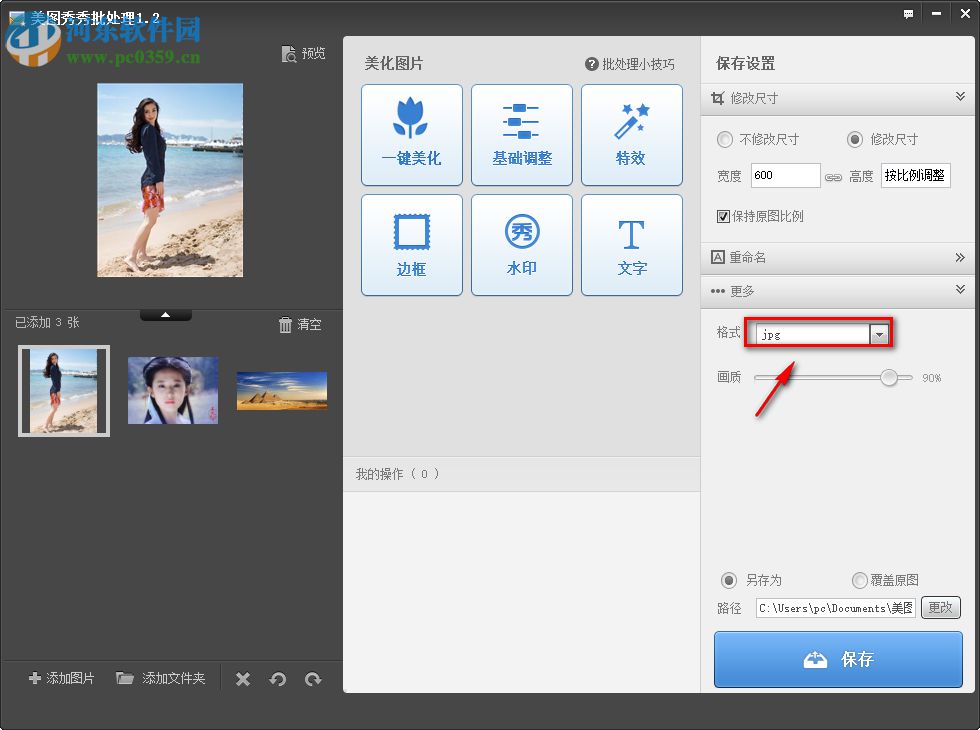Collapse the 修改尺寸 resize section
The image size is (980, 730).
click(x=961, y=97)
